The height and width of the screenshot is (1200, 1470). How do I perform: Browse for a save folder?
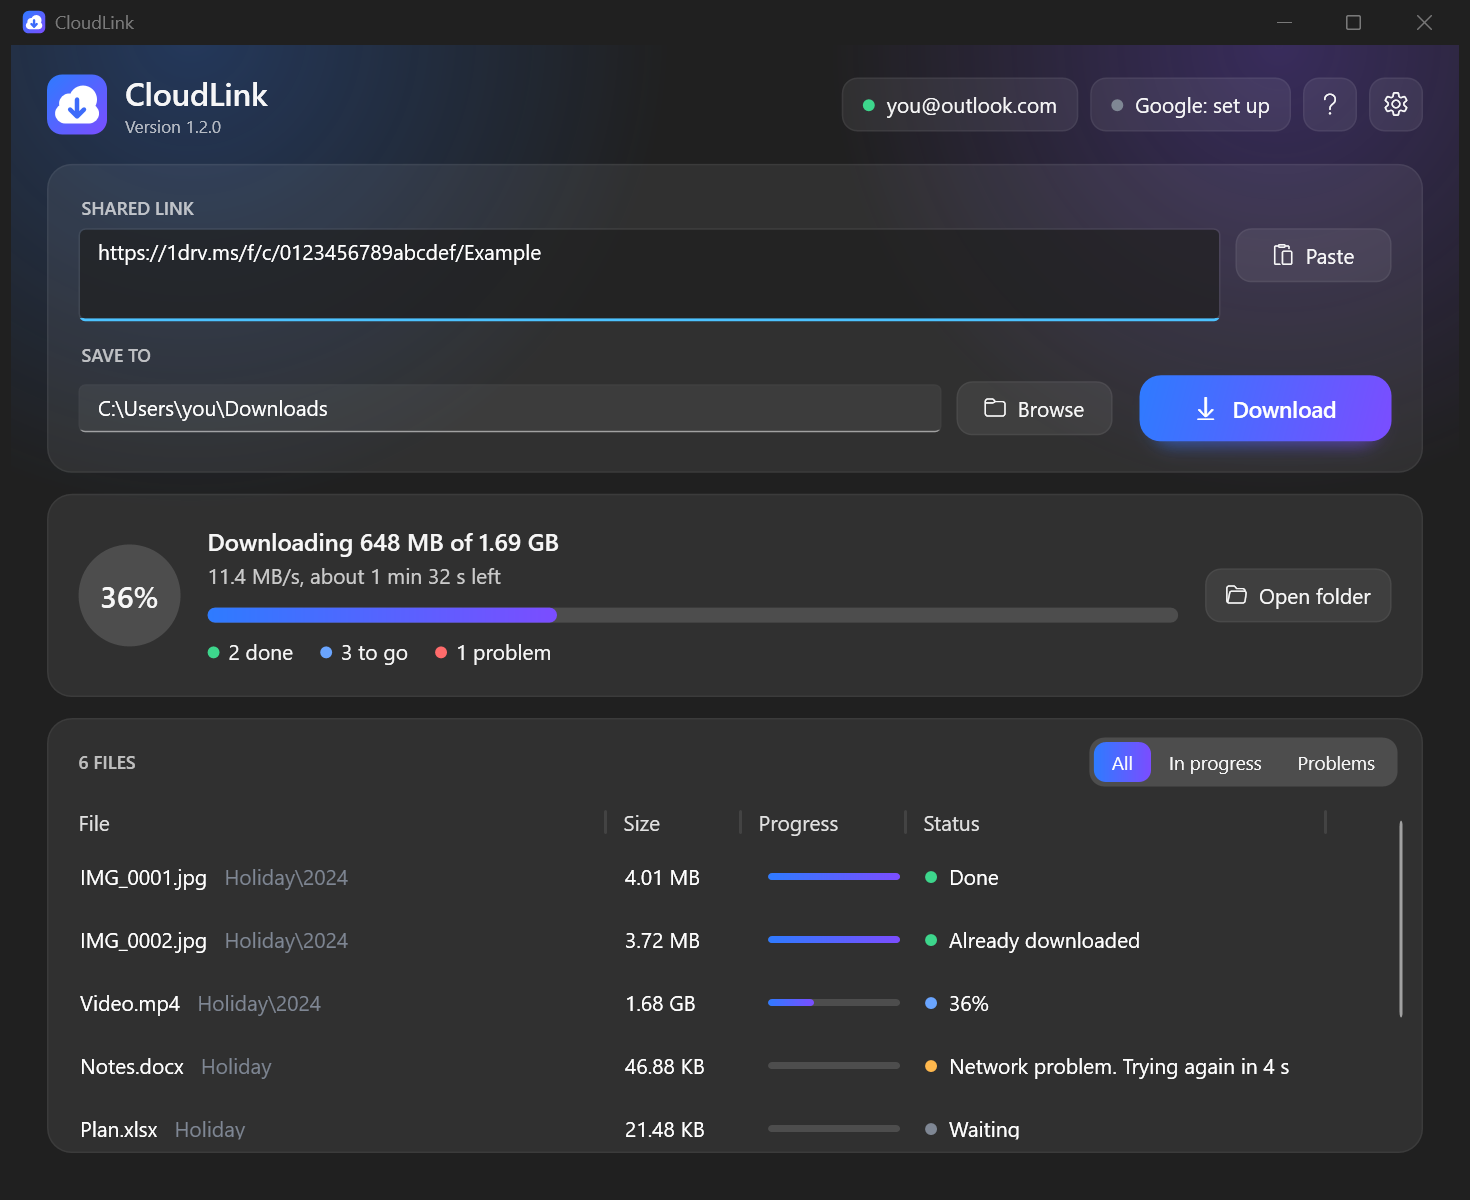tap(1034, 408)
